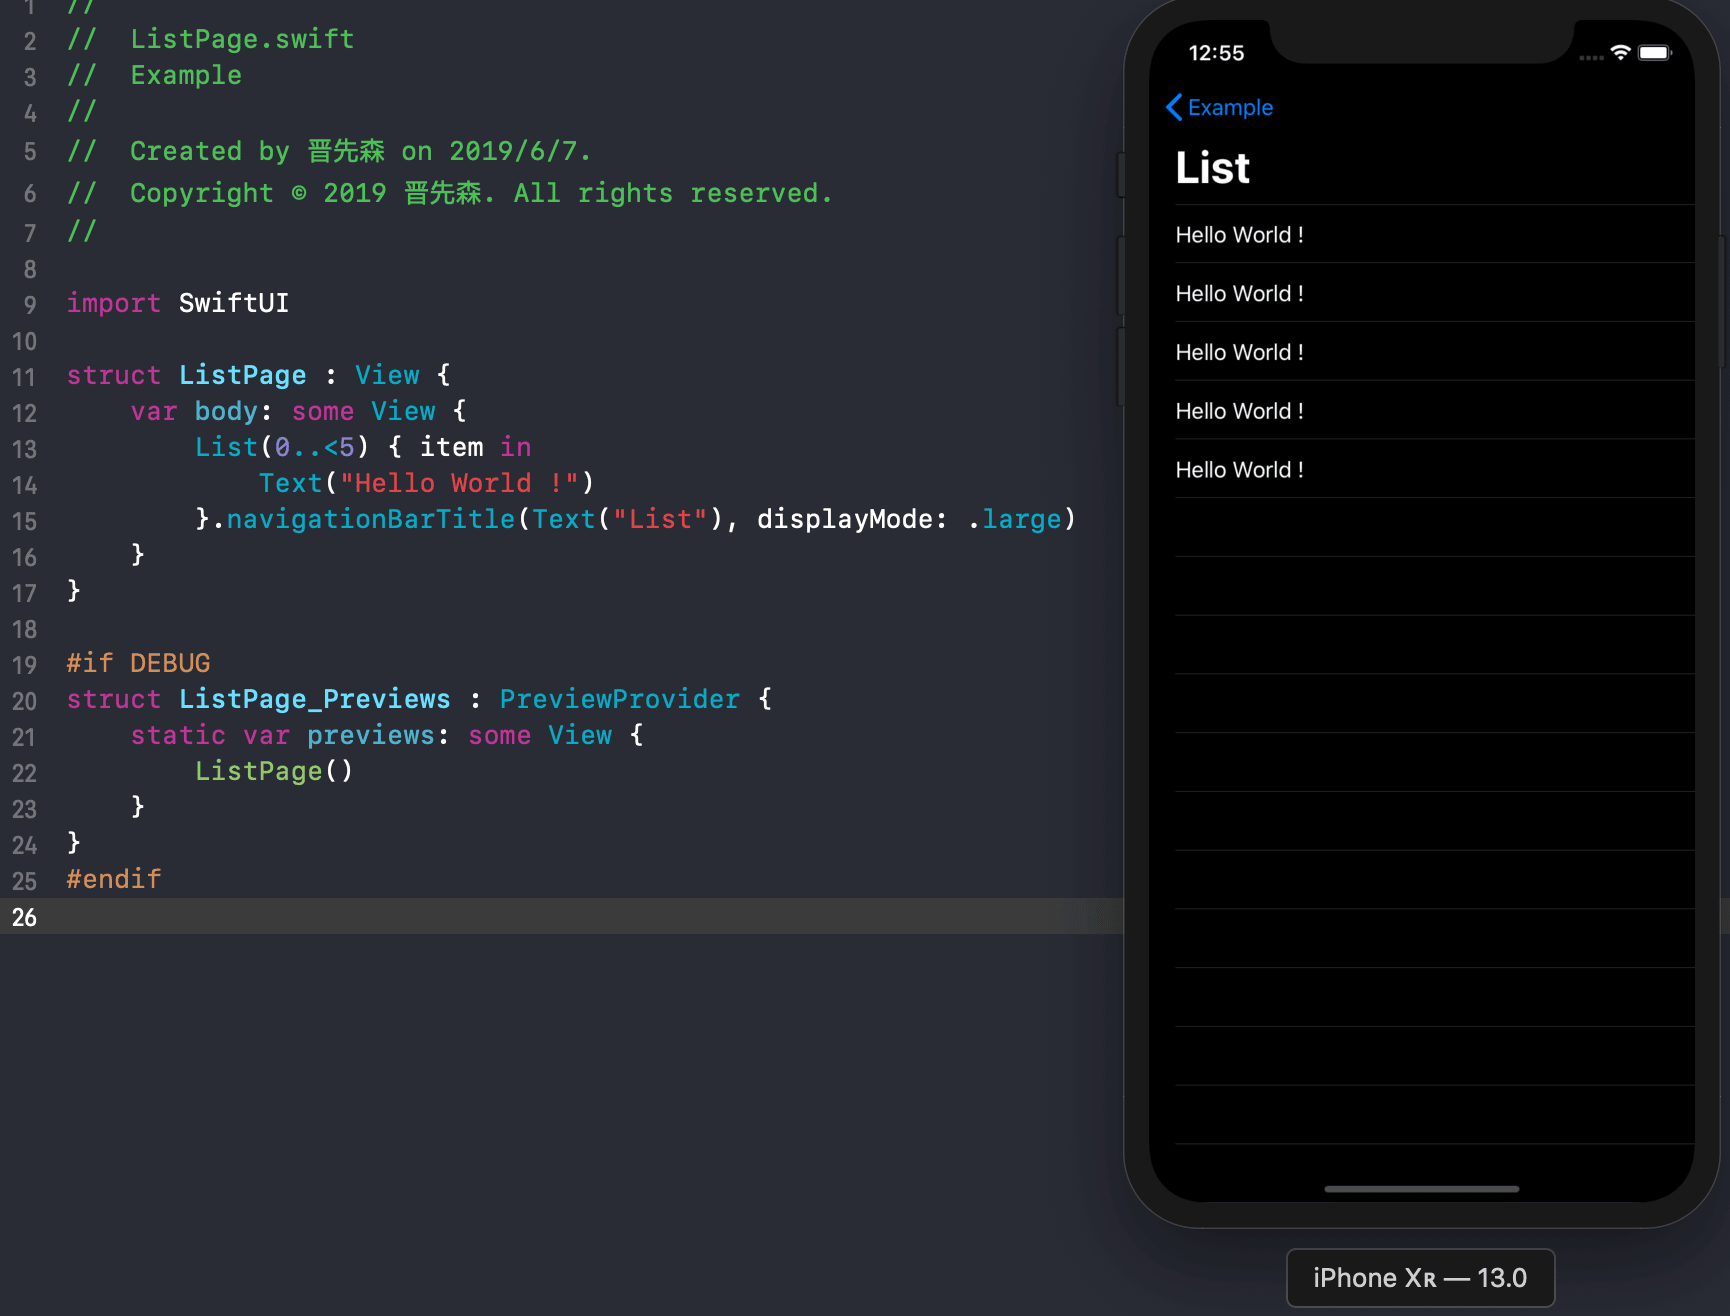
Task: Click the back chevron next to Example
Action: tap(1174, 107)
